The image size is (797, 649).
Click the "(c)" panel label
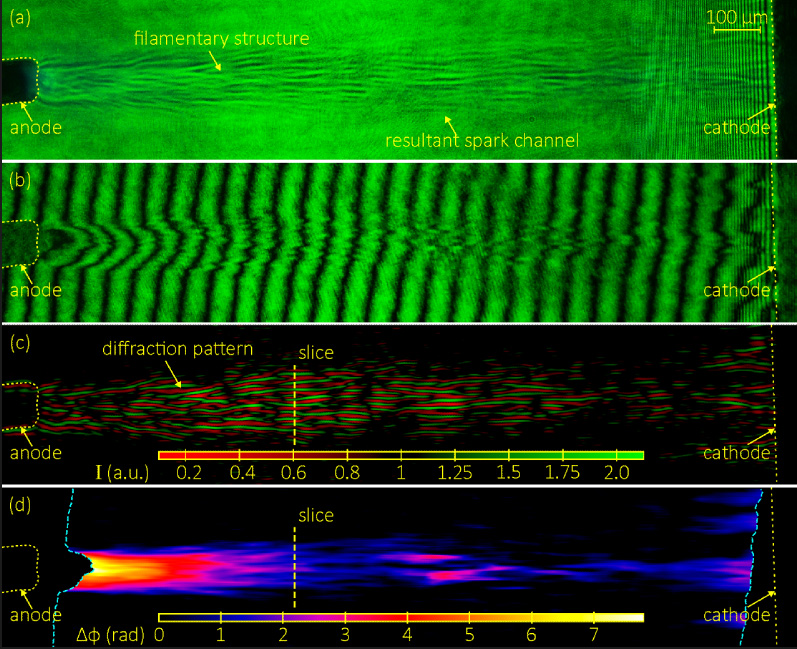20,343
